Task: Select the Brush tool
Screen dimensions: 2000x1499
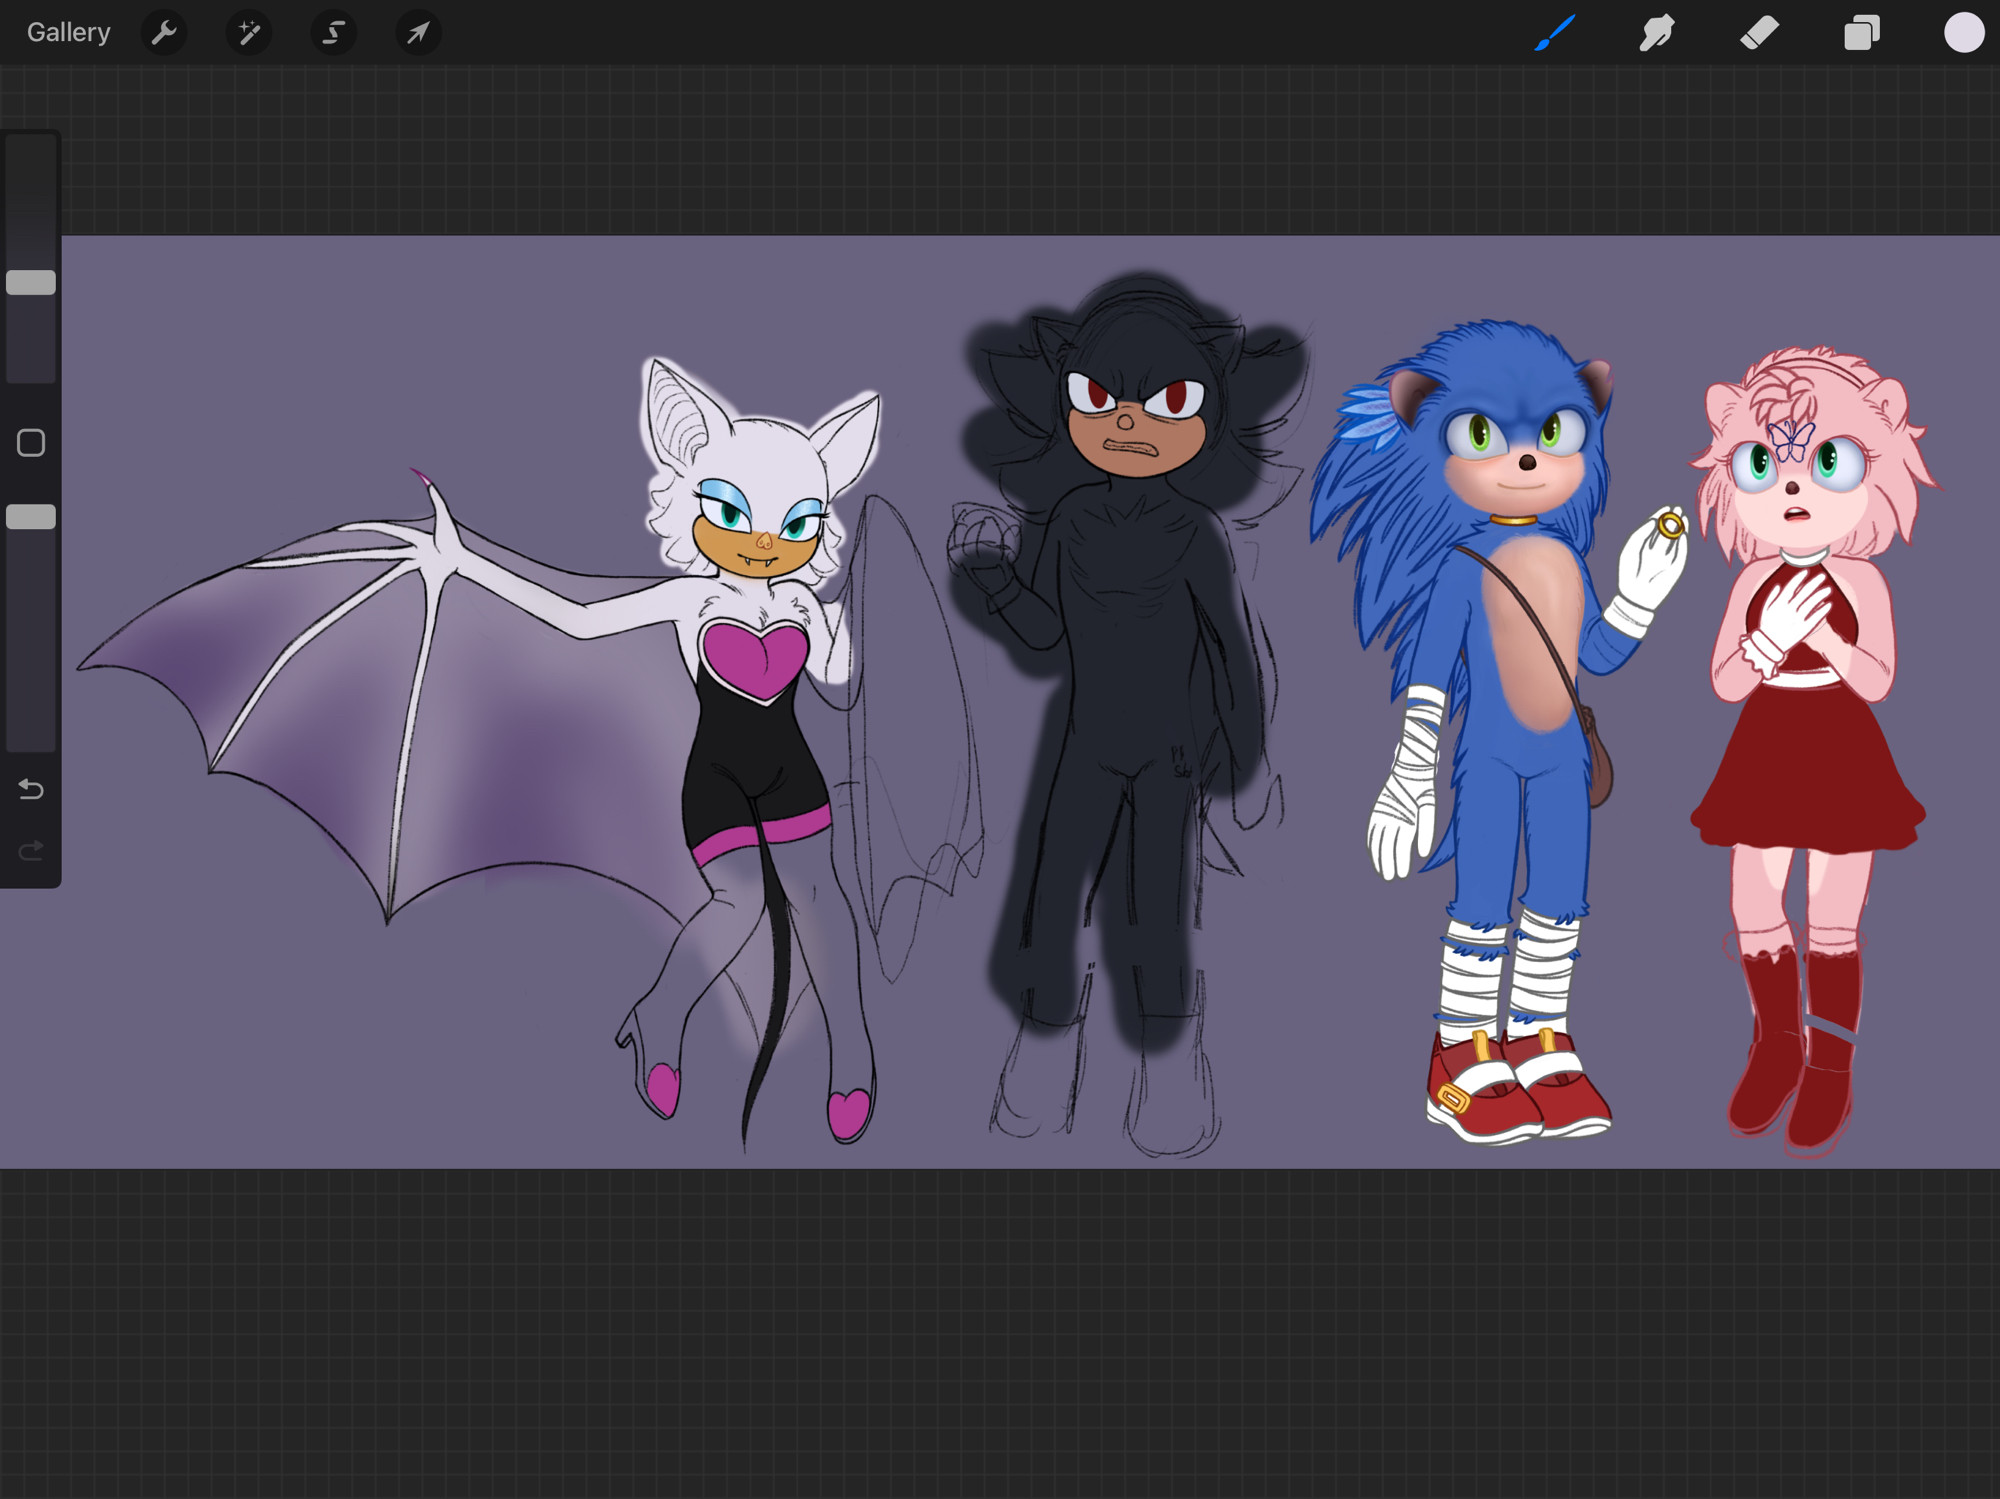Action: (x=1555, y=33)
